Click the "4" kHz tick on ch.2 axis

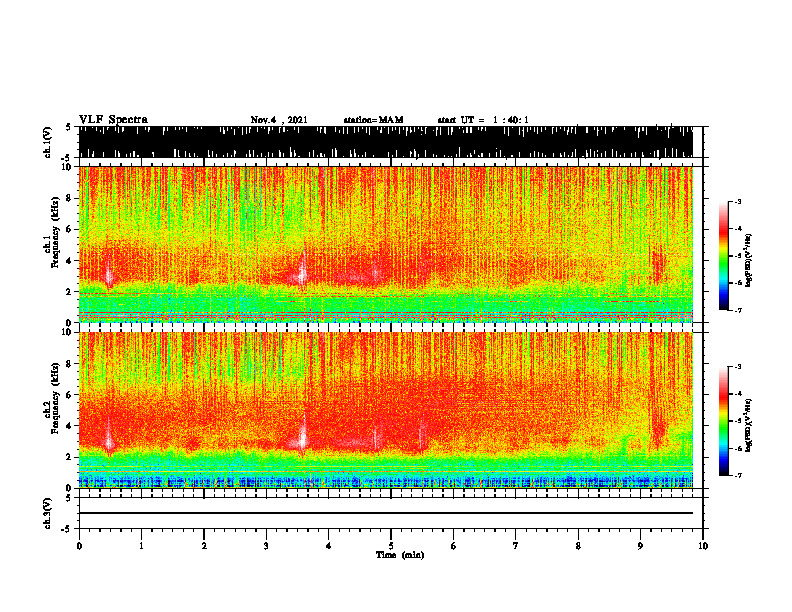69,426
